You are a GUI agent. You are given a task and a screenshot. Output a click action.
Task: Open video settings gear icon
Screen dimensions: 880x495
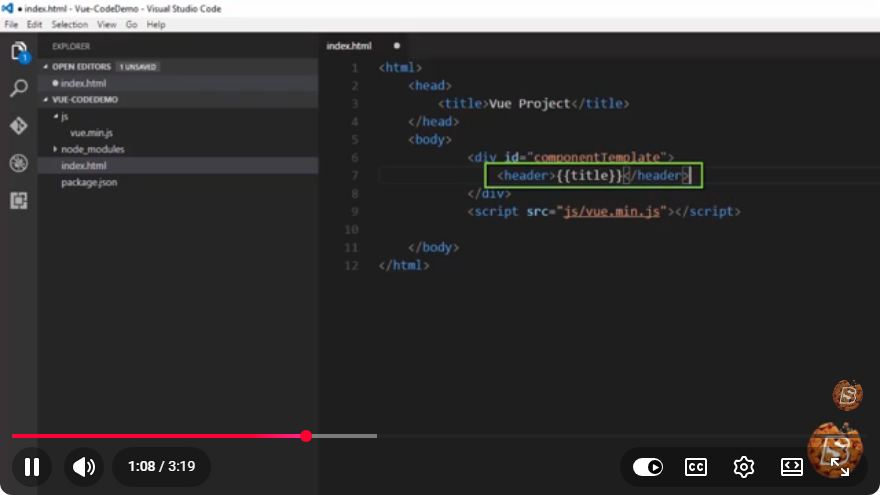tap(744, 467)
